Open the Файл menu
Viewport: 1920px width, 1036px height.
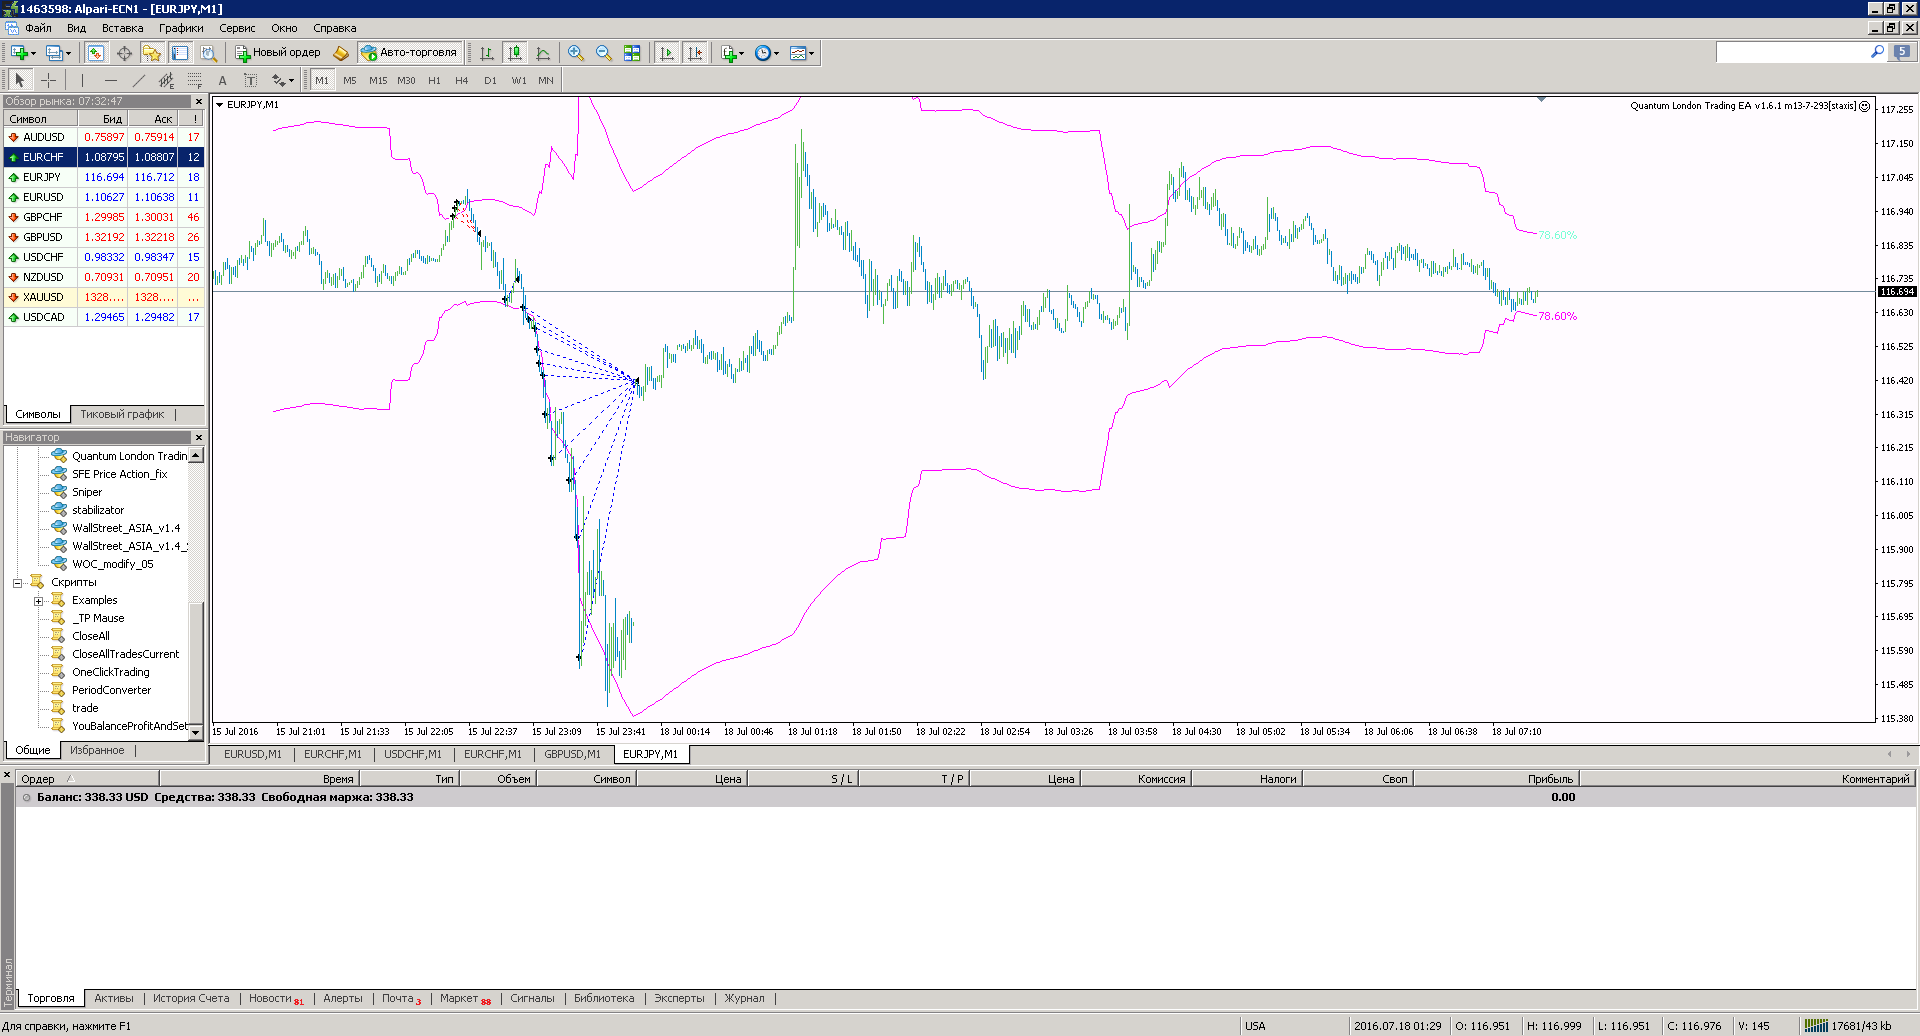38,28
